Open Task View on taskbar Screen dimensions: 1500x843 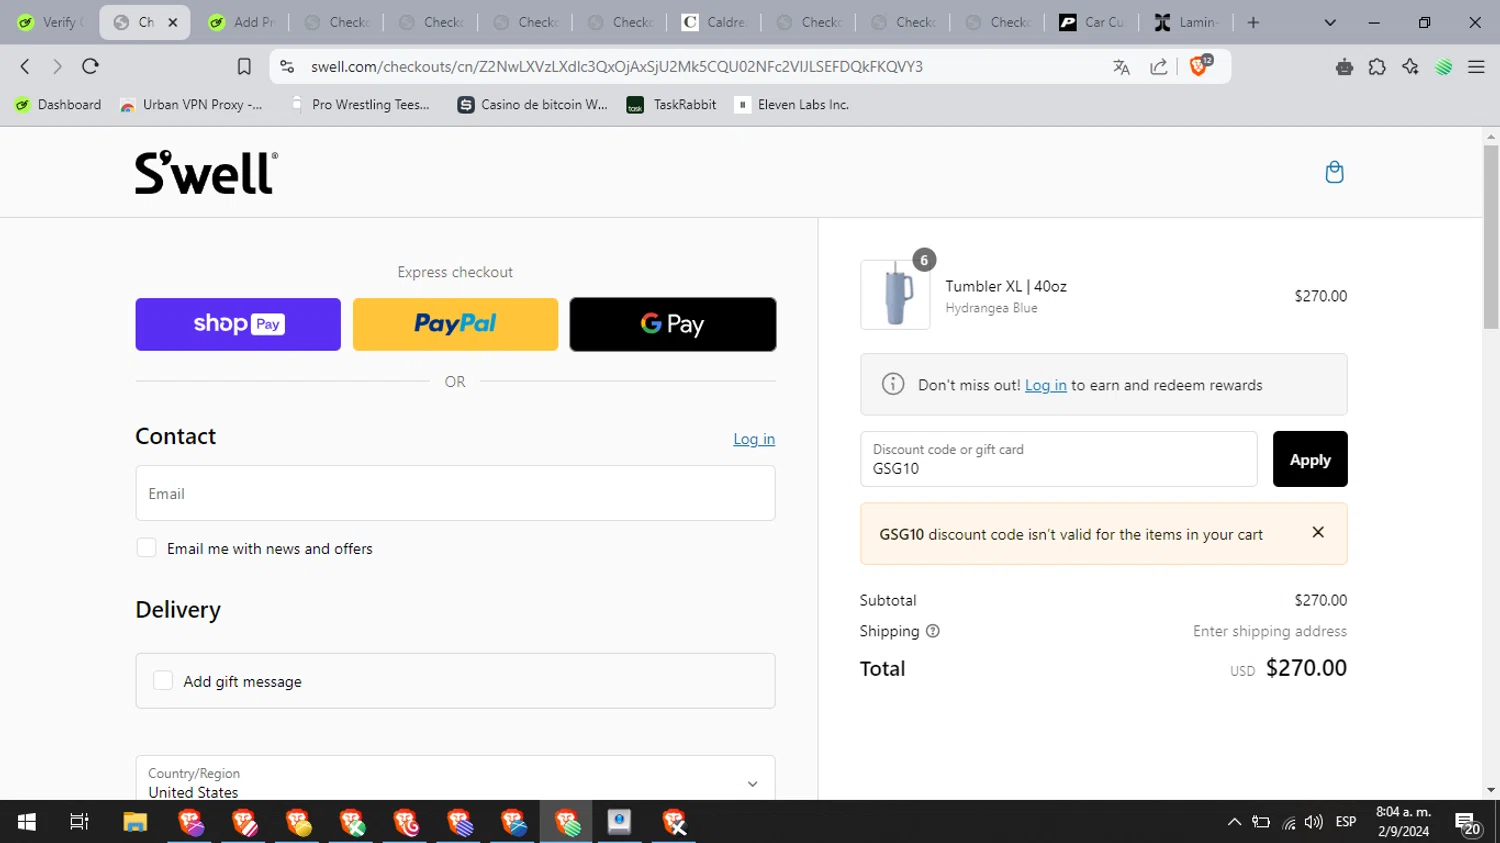pyautogui.click(x=79, y=822)
